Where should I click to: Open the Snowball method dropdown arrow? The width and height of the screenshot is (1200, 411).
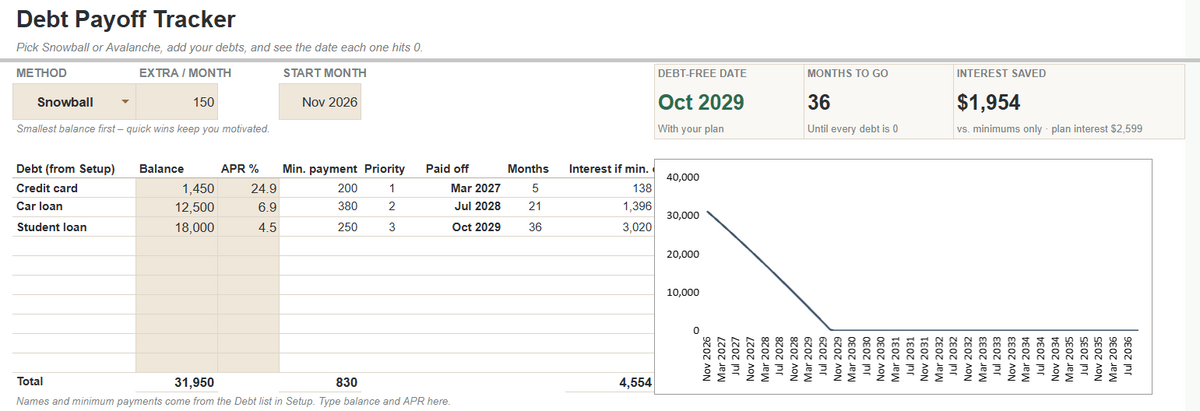point(124,102)
